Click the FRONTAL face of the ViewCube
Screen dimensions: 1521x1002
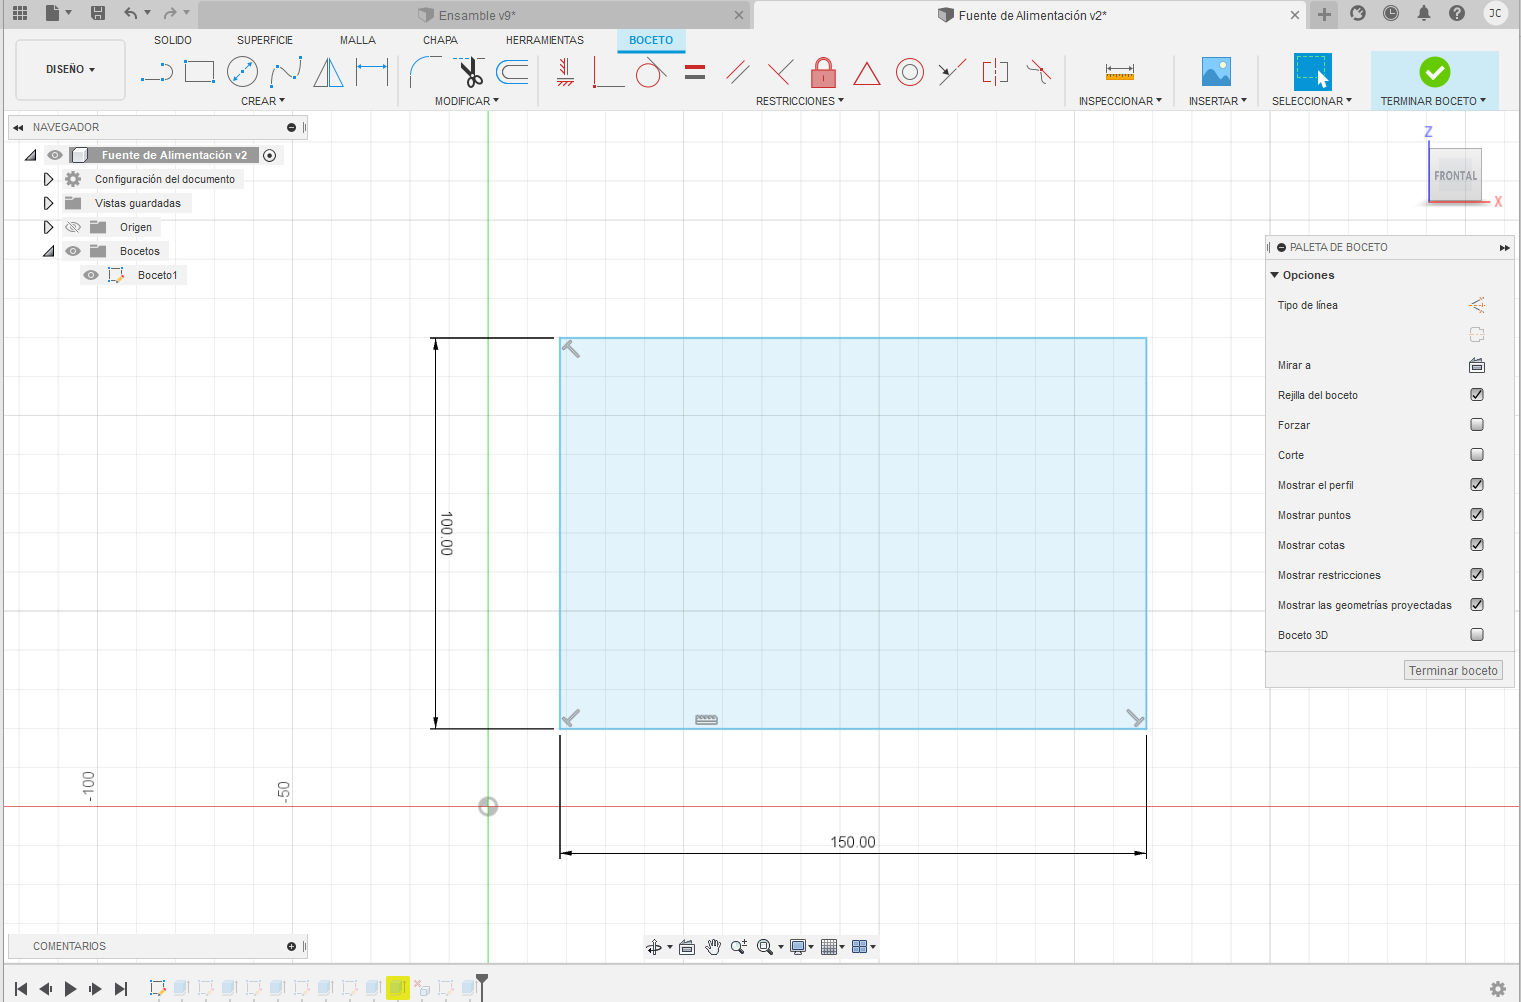pos(1455,176)
